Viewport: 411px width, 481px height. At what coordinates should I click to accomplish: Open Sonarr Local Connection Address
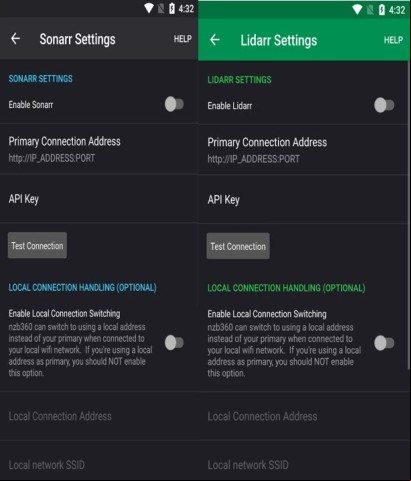(x=99, y=416)
